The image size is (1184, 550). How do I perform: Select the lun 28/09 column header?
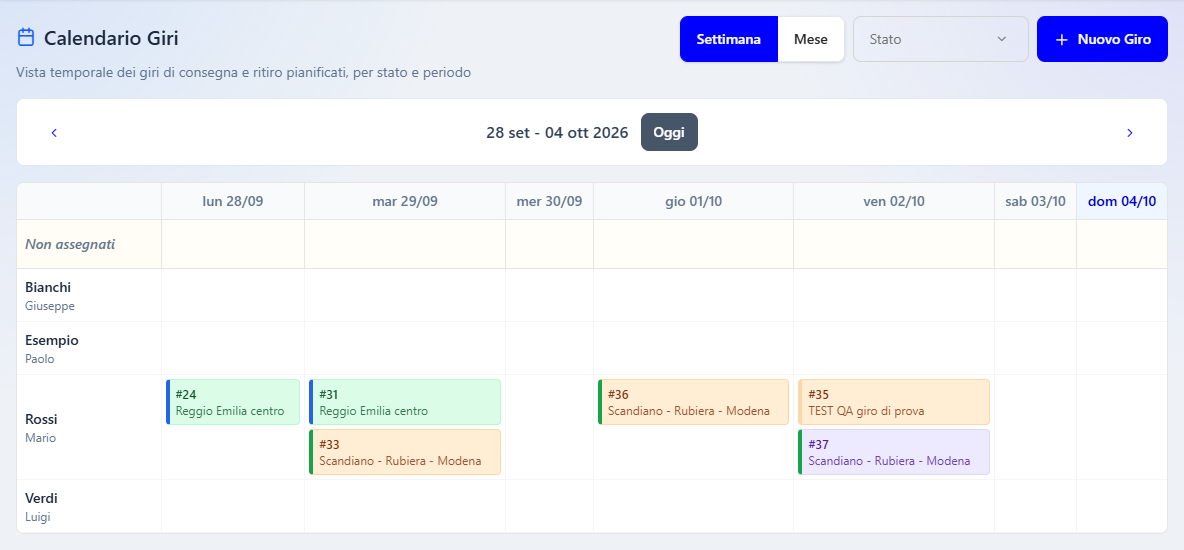click(233, 201)
